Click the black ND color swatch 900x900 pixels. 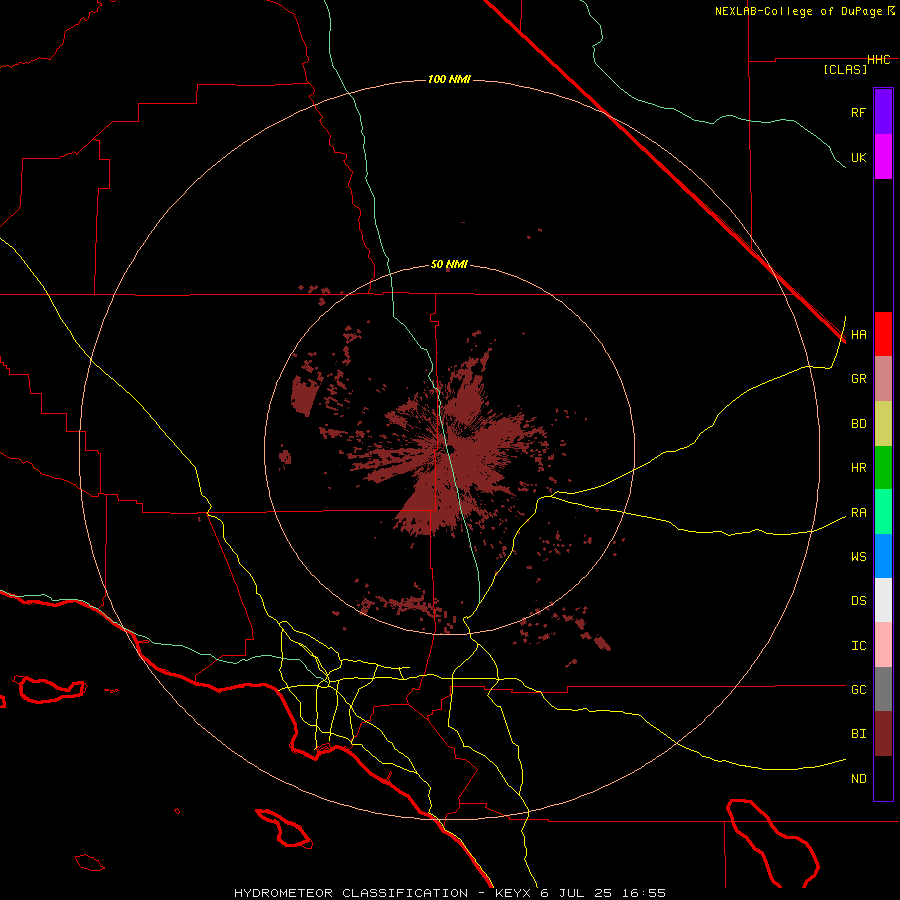pos(883,778)
